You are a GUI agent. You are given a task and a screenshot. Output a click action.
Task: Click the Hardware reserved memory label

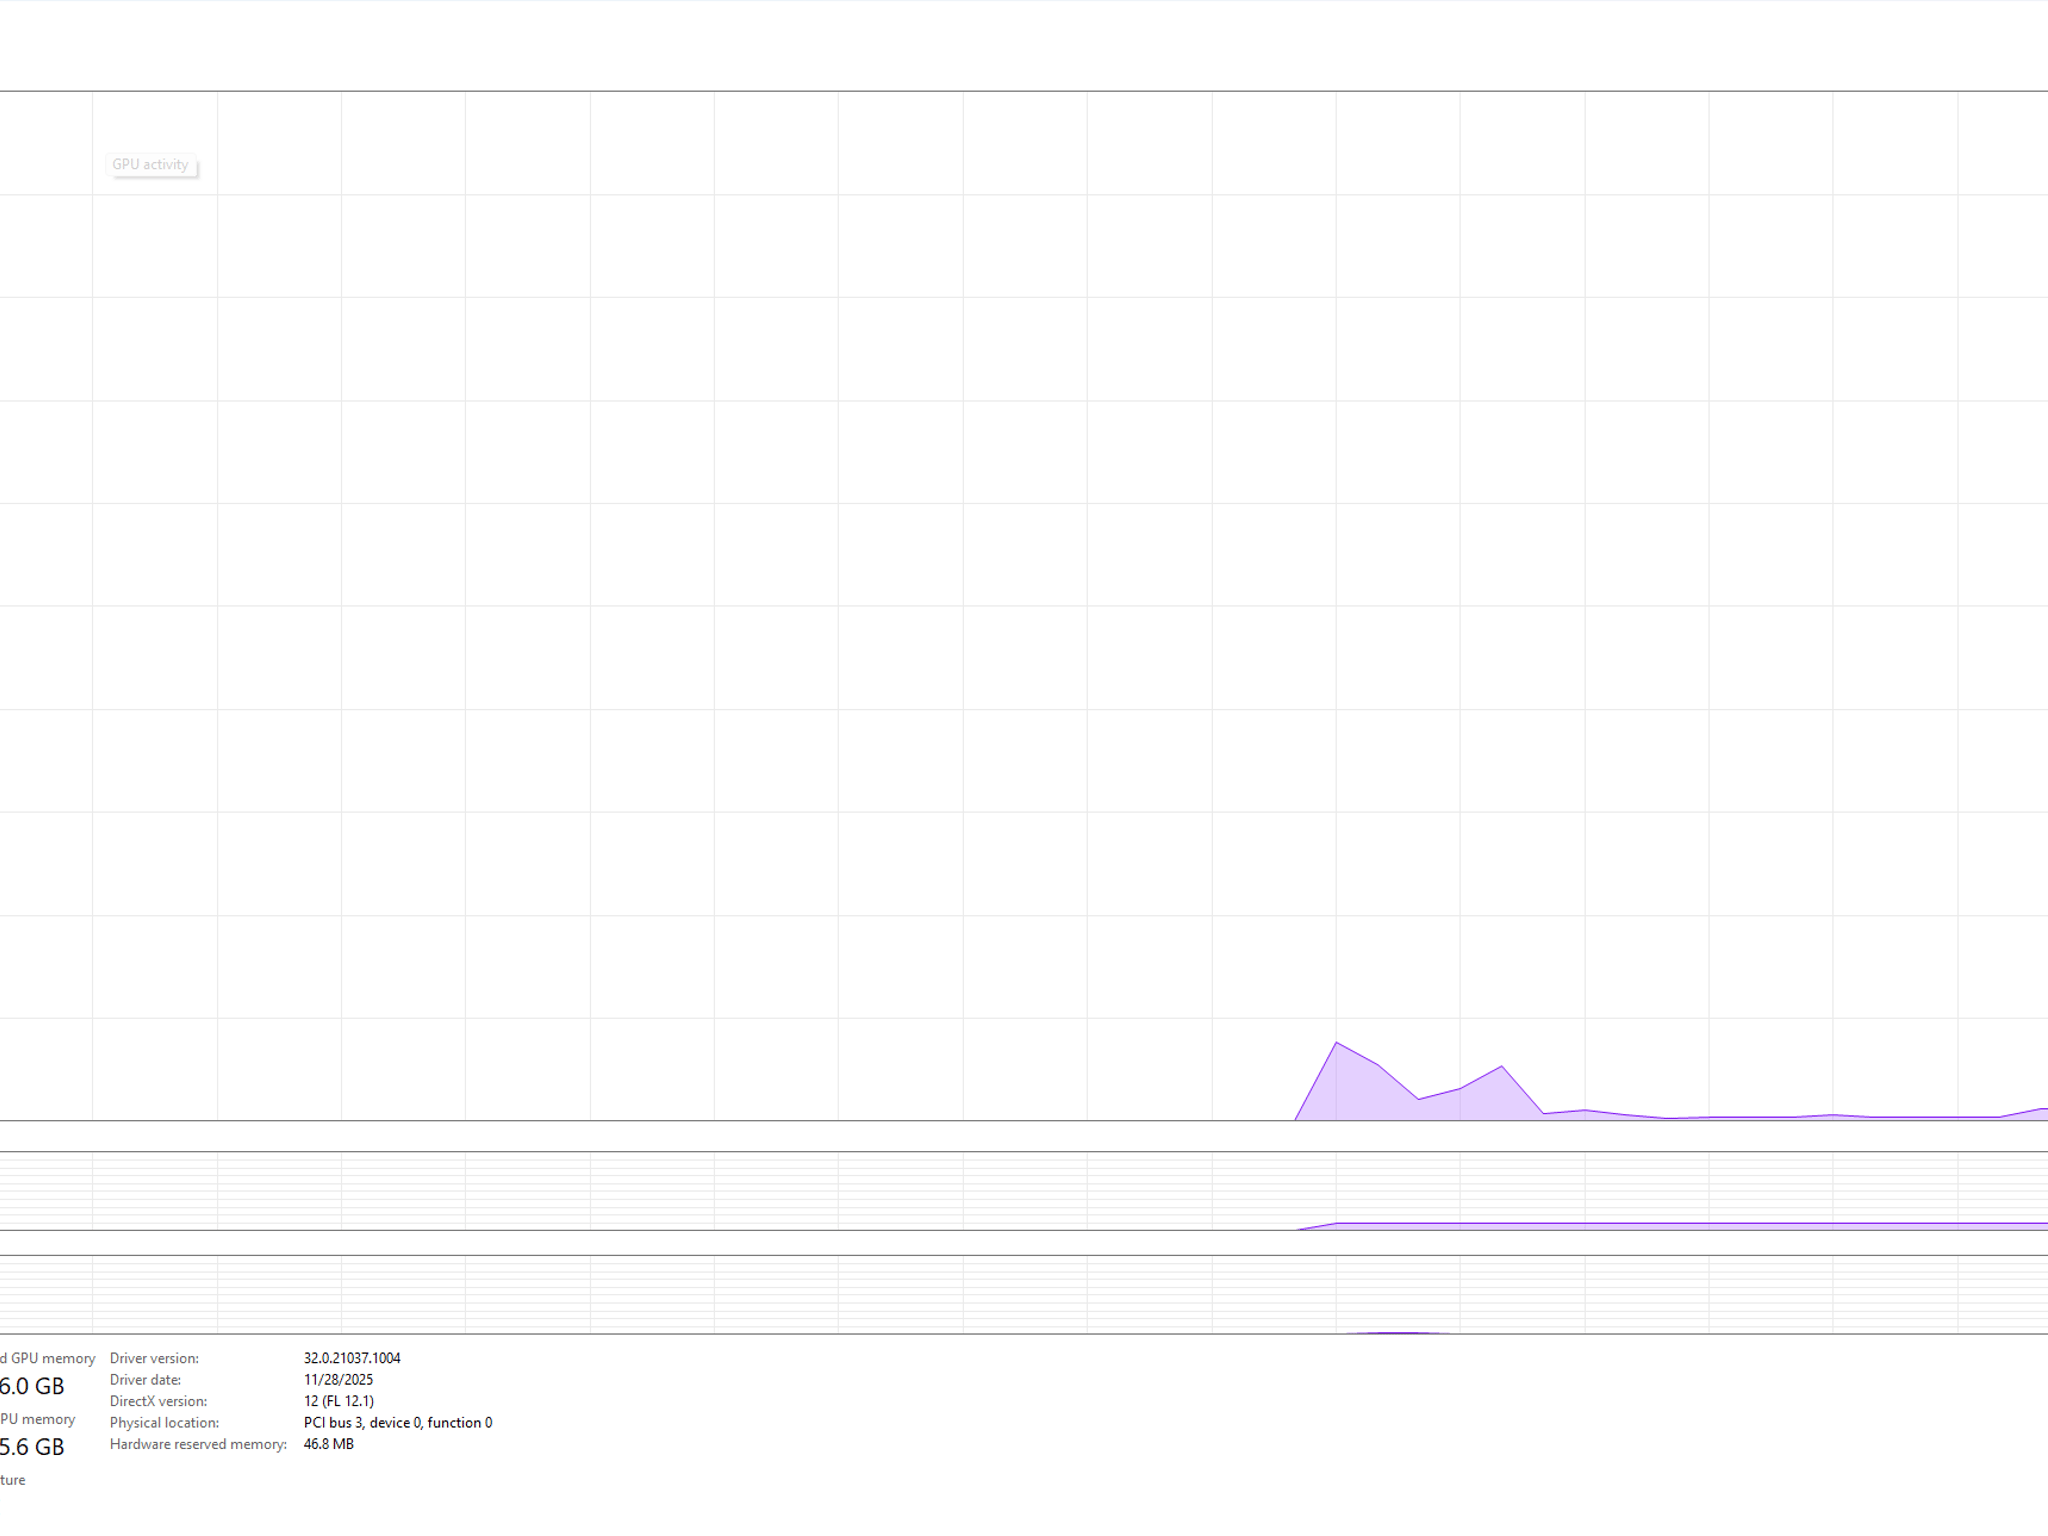(x=198, y=1444)
